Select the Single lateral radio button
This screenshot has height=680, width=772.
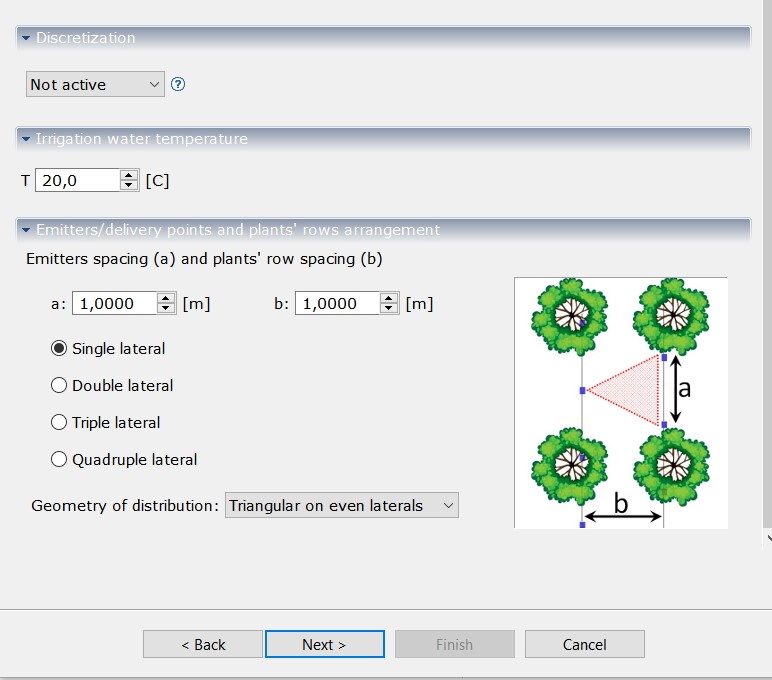(59, 349)
